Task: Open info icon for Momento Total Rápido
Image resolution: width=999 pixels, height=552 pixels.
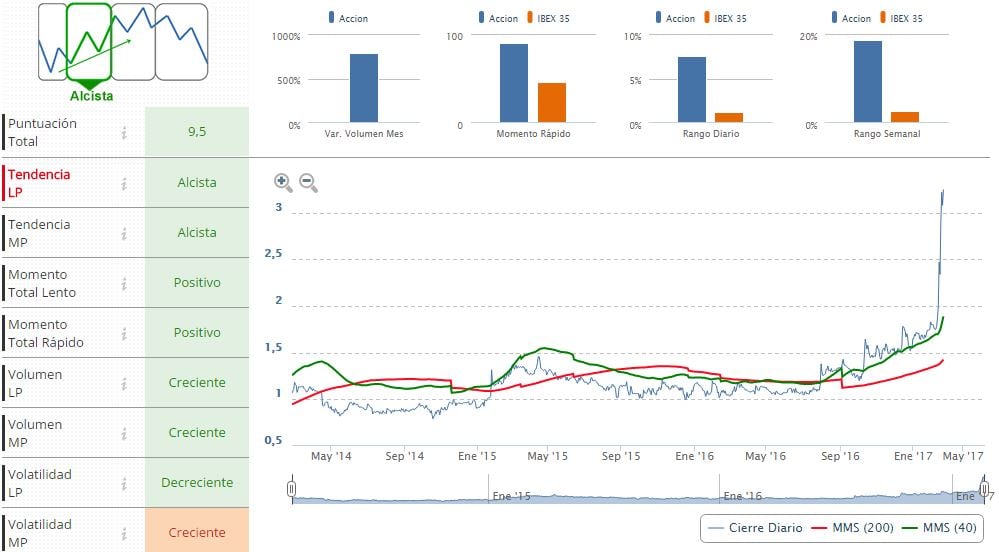Action: (124, 333)
